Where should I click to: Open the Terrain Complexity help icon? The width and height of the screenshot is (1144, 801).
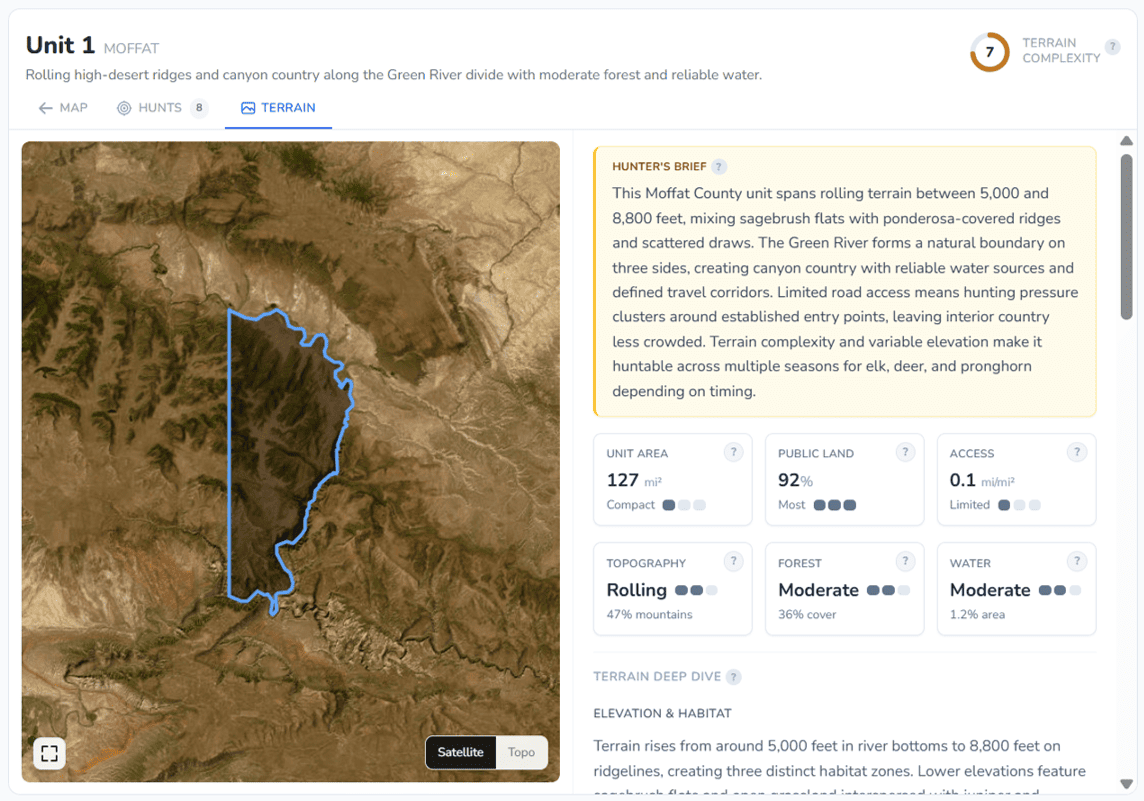[1112, 47]
